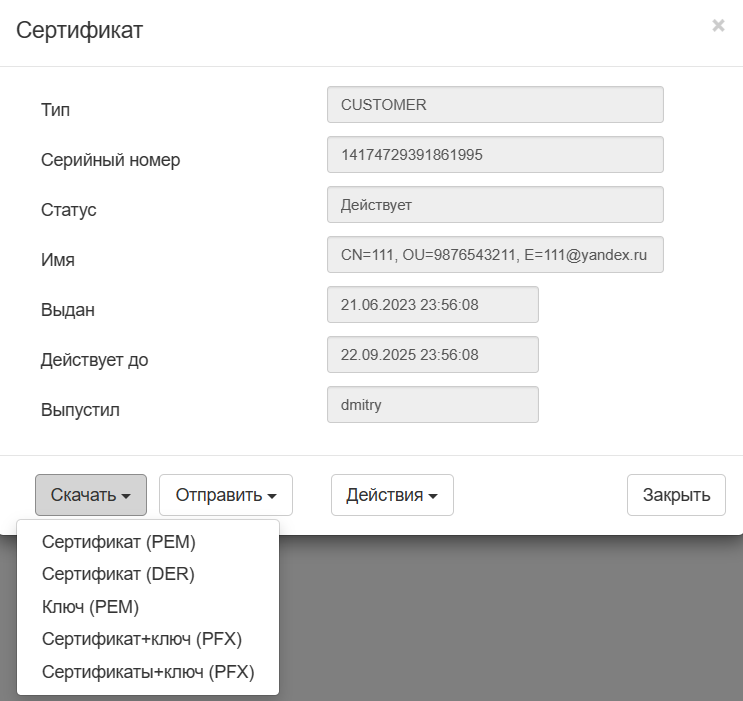Image resolution: width=743 pixels, height=701 pixels.
Task: Expand the Отправить dropdown
Action: (x=225, y=494)
